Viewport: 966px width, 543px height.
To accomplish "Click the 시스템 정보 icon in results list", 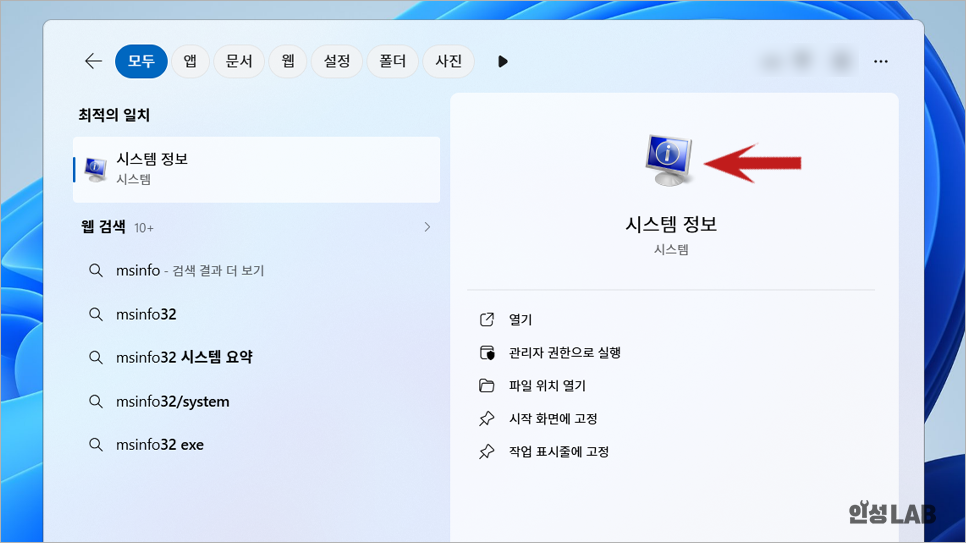I will pos(95,169).
